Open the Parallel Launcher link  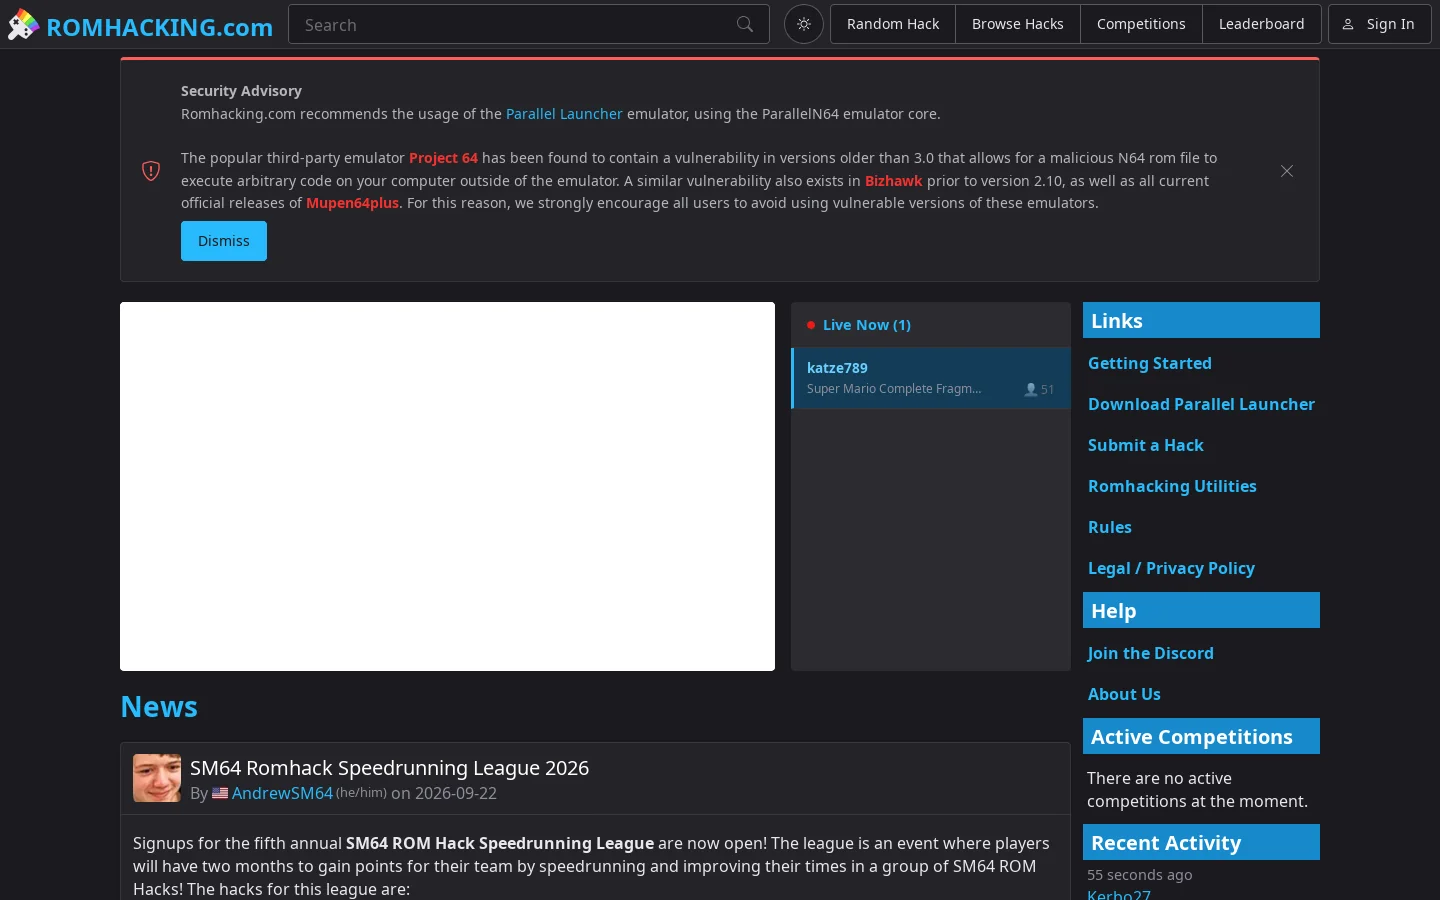(x=564, y=114)
